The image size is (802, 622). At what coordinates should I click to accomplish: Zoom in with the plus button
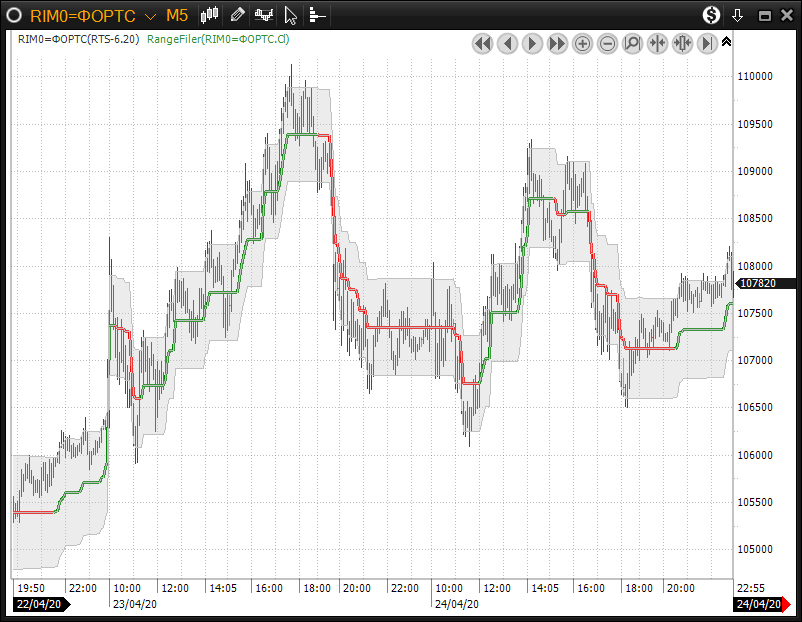582,43
